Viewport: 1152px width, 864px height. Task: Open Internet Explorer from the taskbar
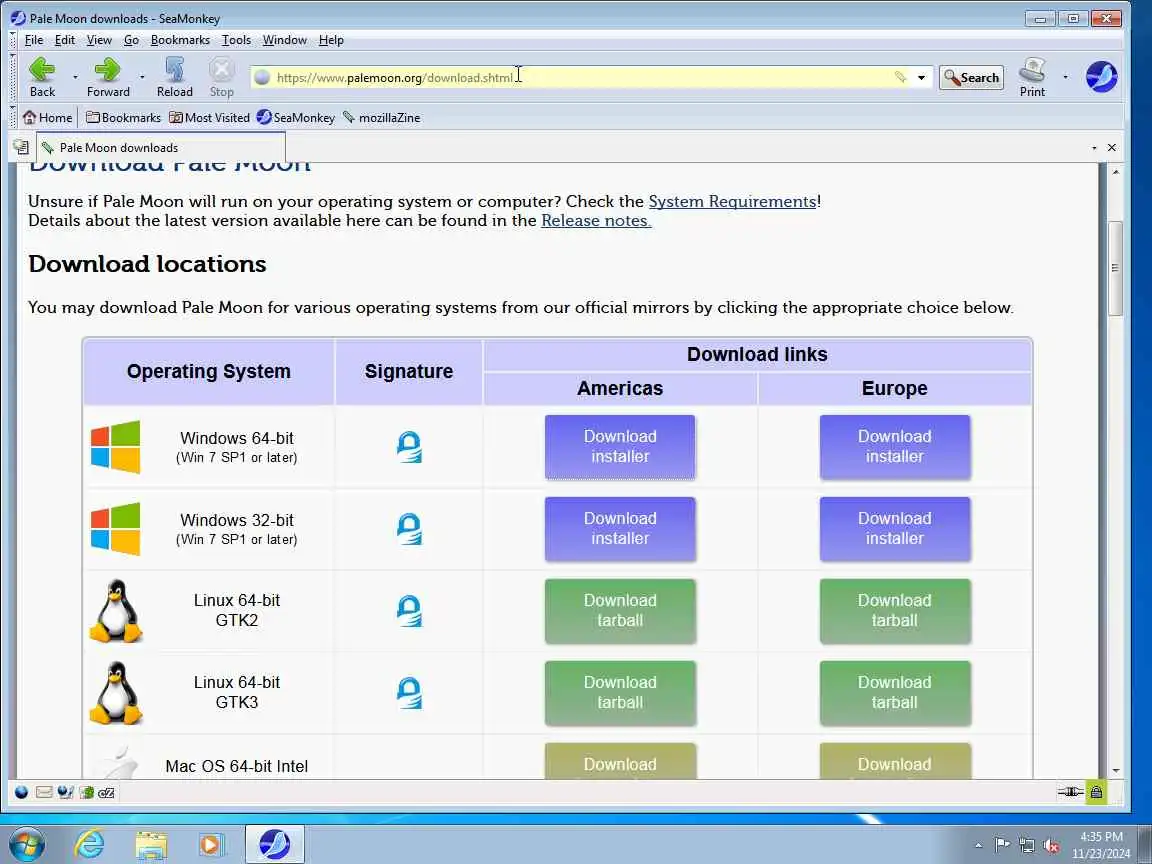(x=90, y=844)
